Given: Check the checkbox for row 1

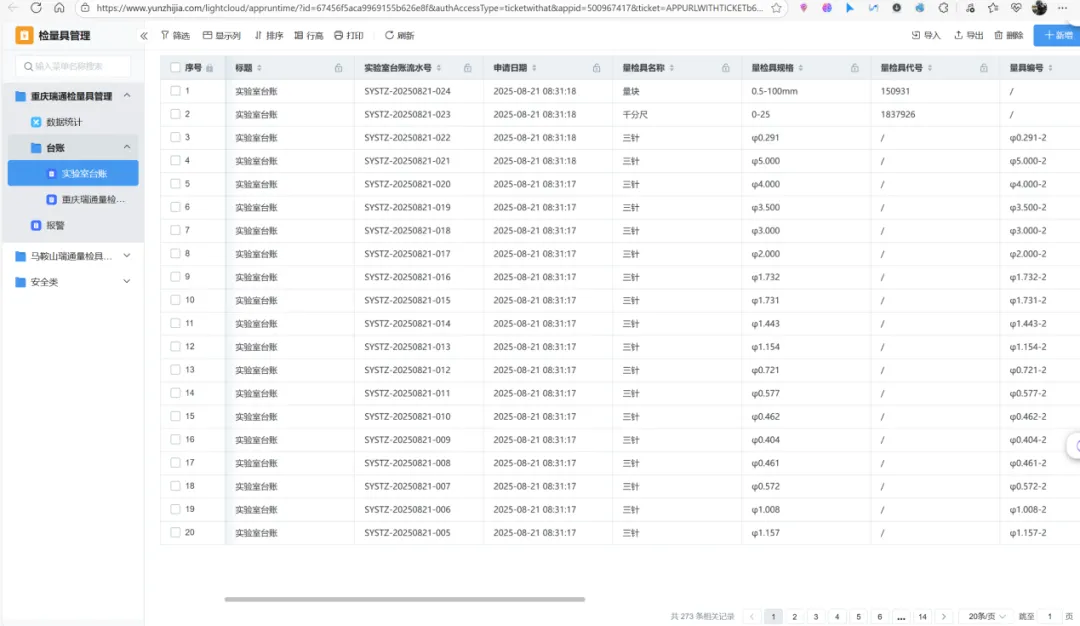Looking at the screenshot, I should tap(176, 91).
